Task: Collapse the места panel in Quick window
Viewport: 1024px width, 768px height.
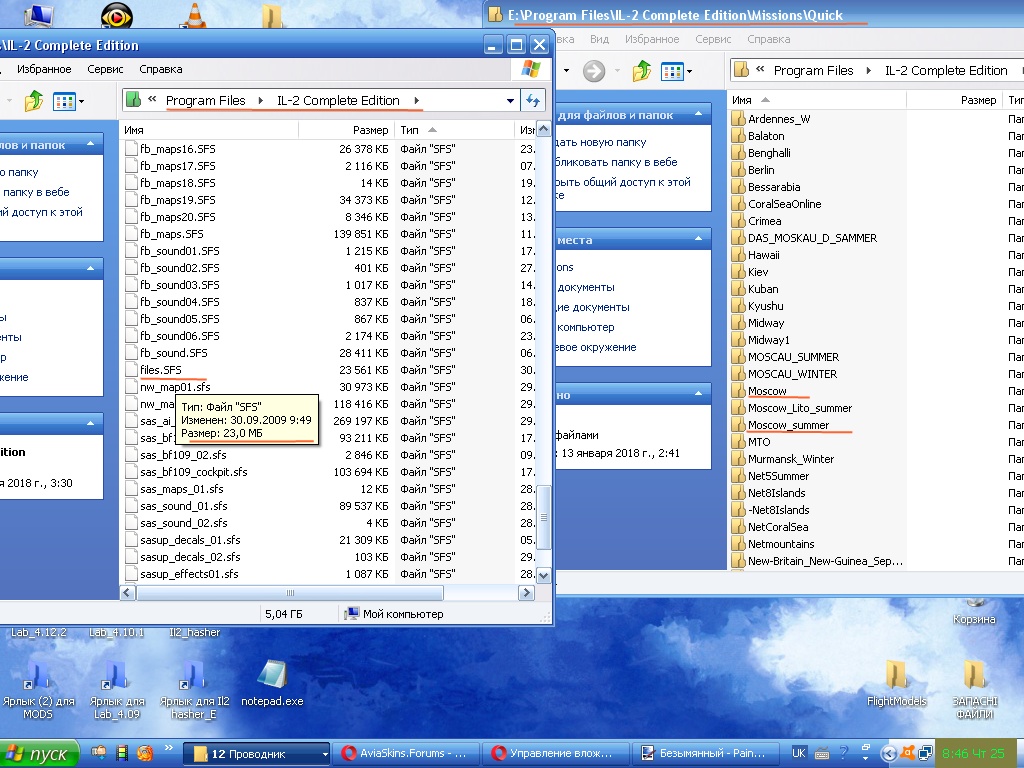Action: [x=698, y=239]
